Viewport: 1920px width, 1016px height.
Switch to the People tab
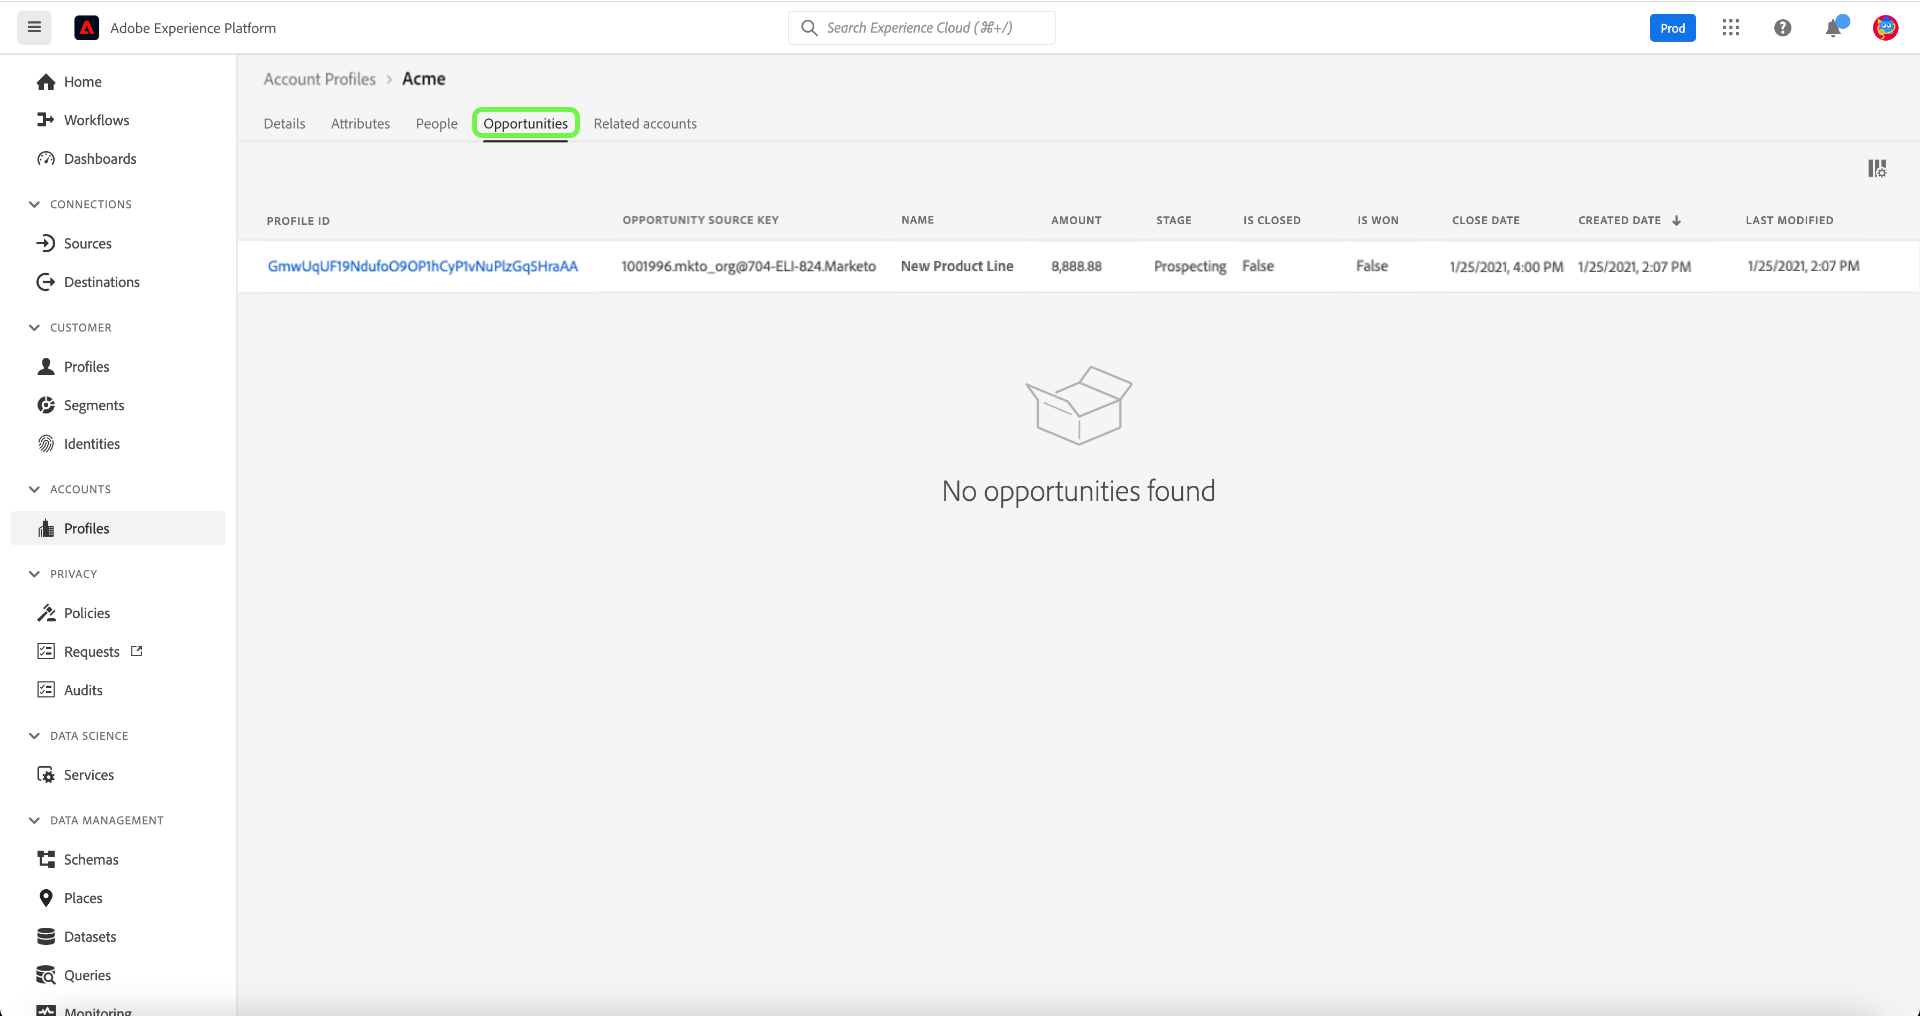coord(437,124)
